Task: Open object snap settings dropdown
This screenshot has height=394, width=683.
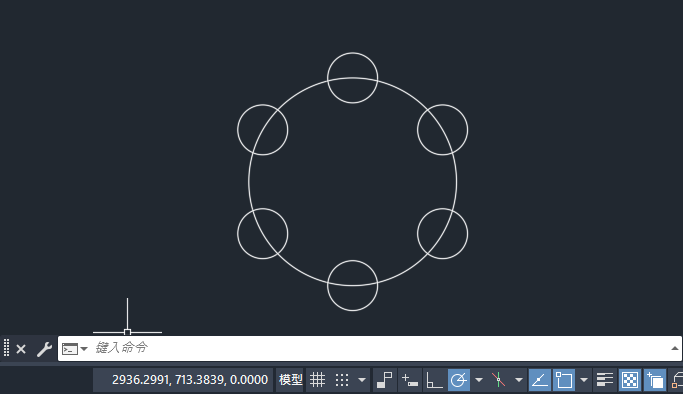Action: click(584, 380)
